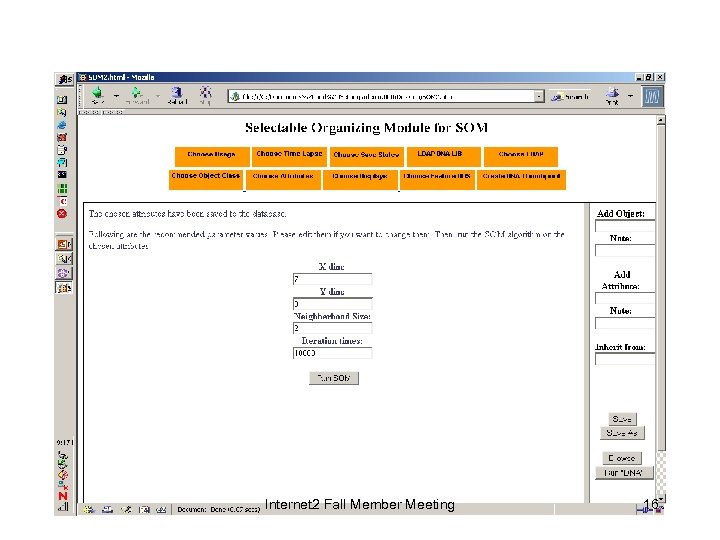Click the Browse button in side panel
Image resolution: width=720 pixels, height=540 pixels.
click(622, 458)
